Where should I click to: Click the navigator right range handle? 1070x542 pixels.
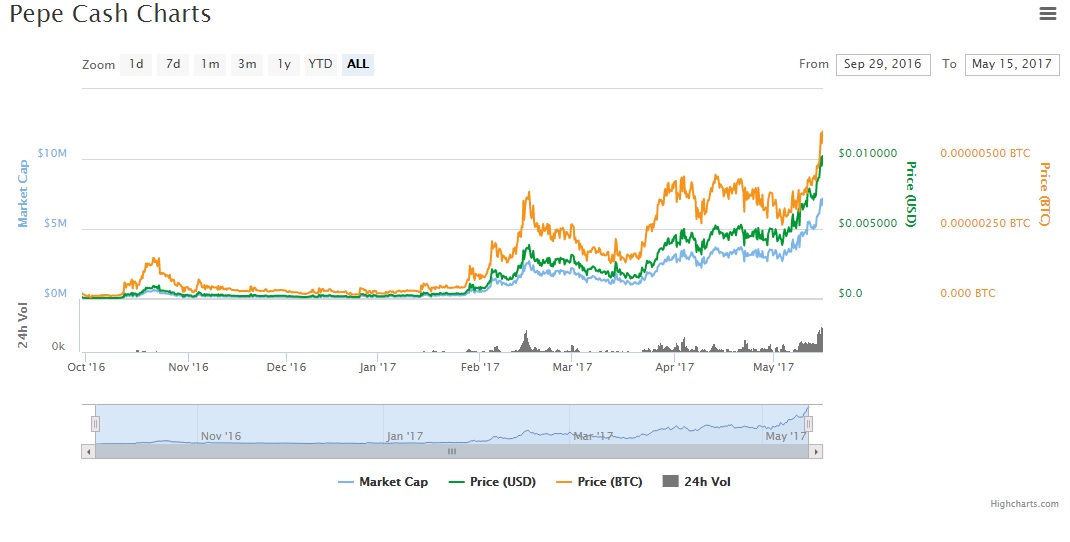(x=808, y=425)
